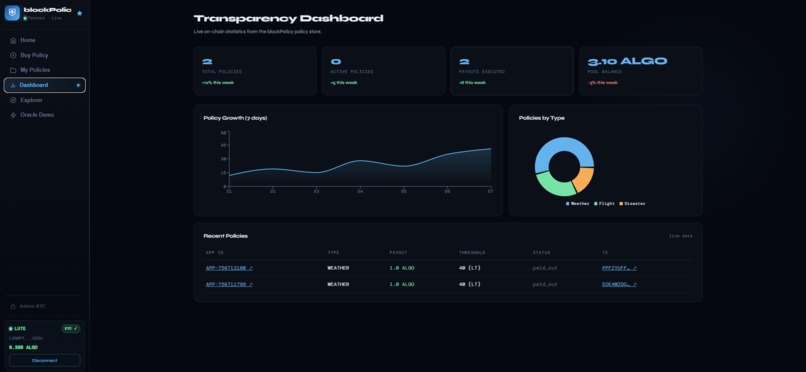Click 40 (LT) threshold in APP-756711799 row
Viewport: 806px width, 372px height.
[x=470, y=284]
